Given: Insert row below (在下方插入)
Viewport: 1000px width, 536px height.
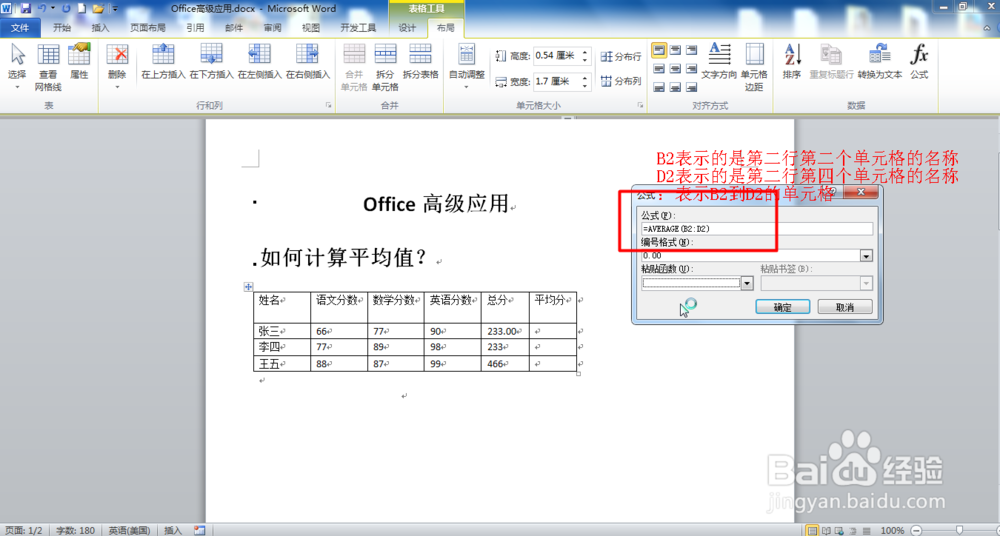Looking at the screenshot, I should pyautogui.click(x=211, y=61).
